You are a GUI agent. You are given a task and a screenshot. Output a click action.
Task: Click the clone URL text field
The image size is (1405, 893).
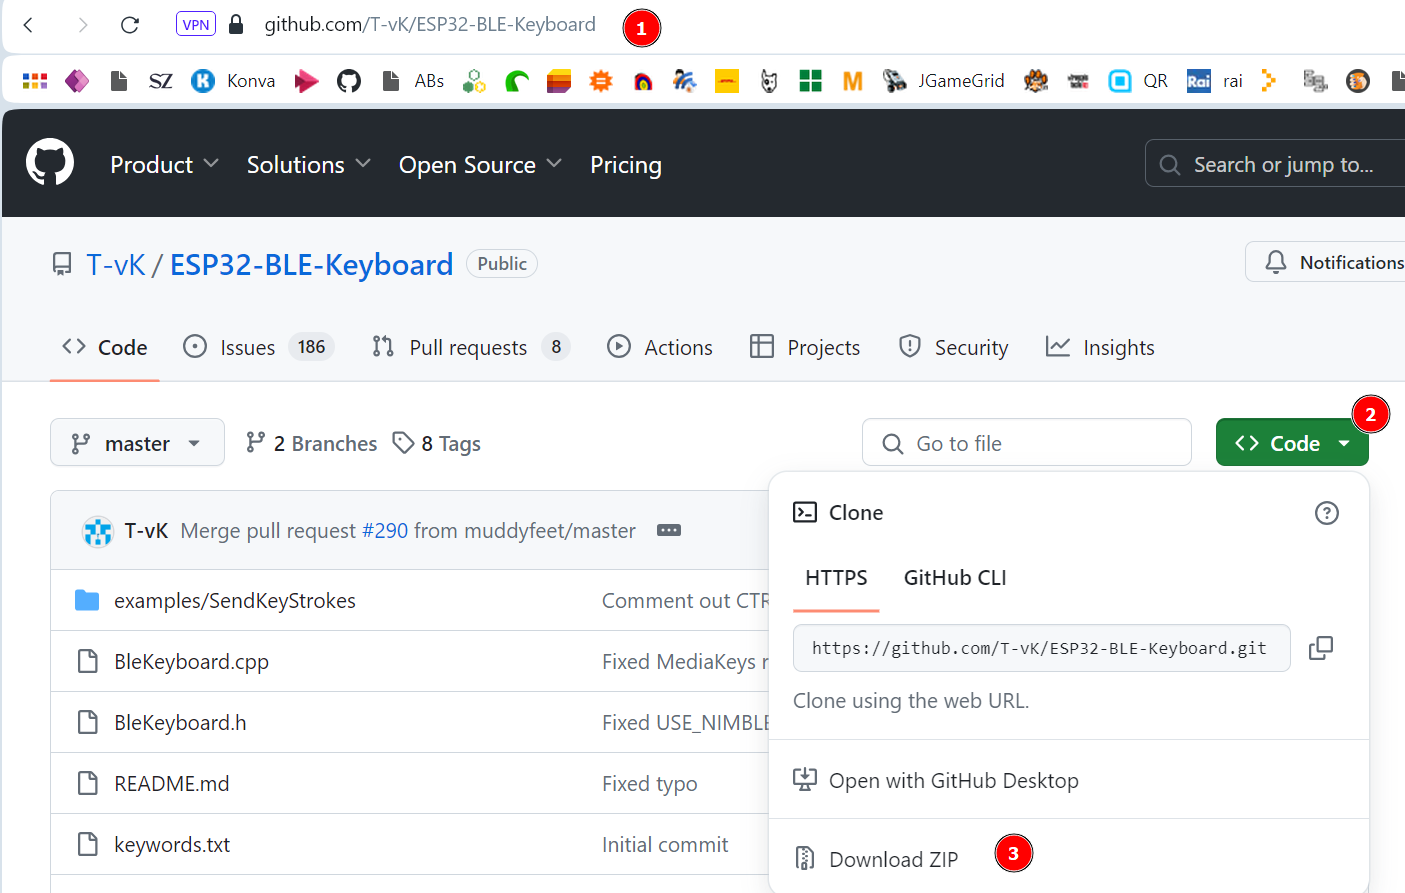1041,648
